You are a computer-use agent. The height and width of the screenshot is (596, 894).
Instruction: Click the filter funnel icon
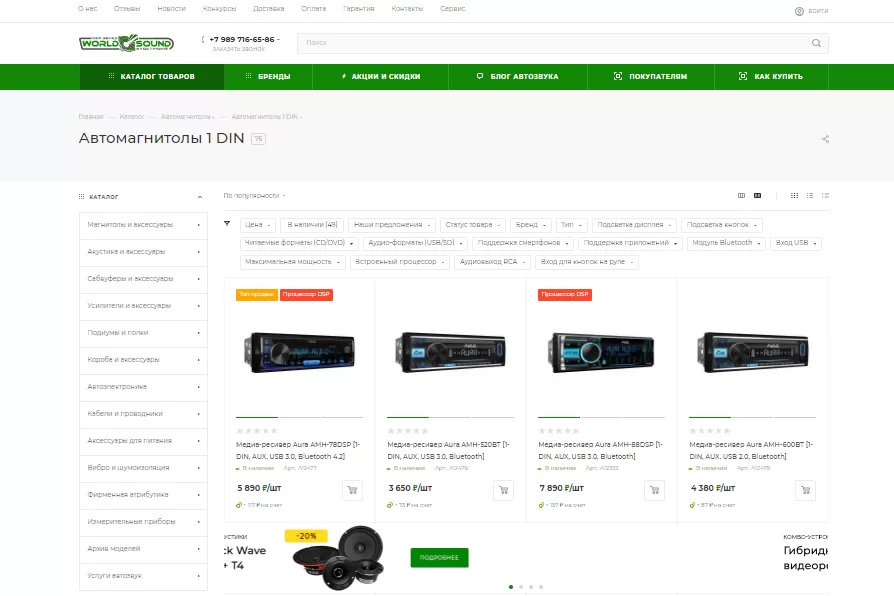point(227,224)
